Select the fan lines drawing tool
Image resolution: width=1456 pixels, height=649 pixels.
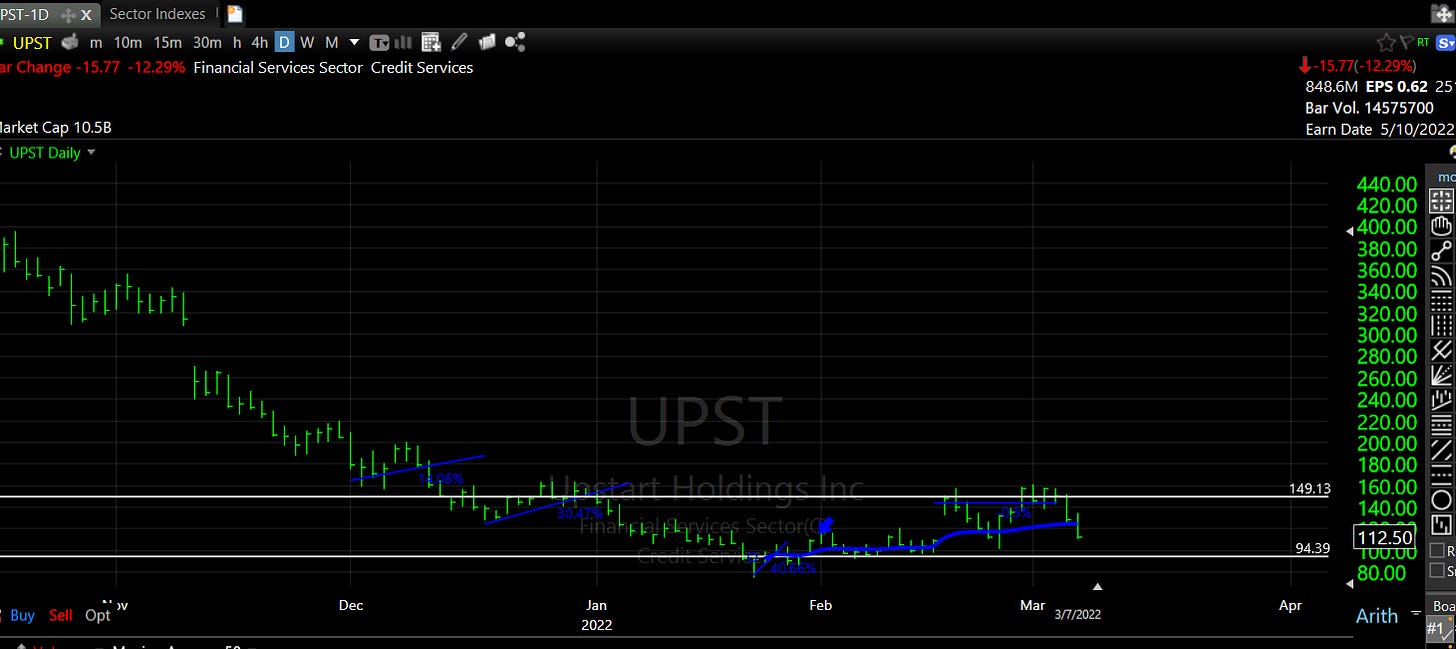pos(1441,375)
